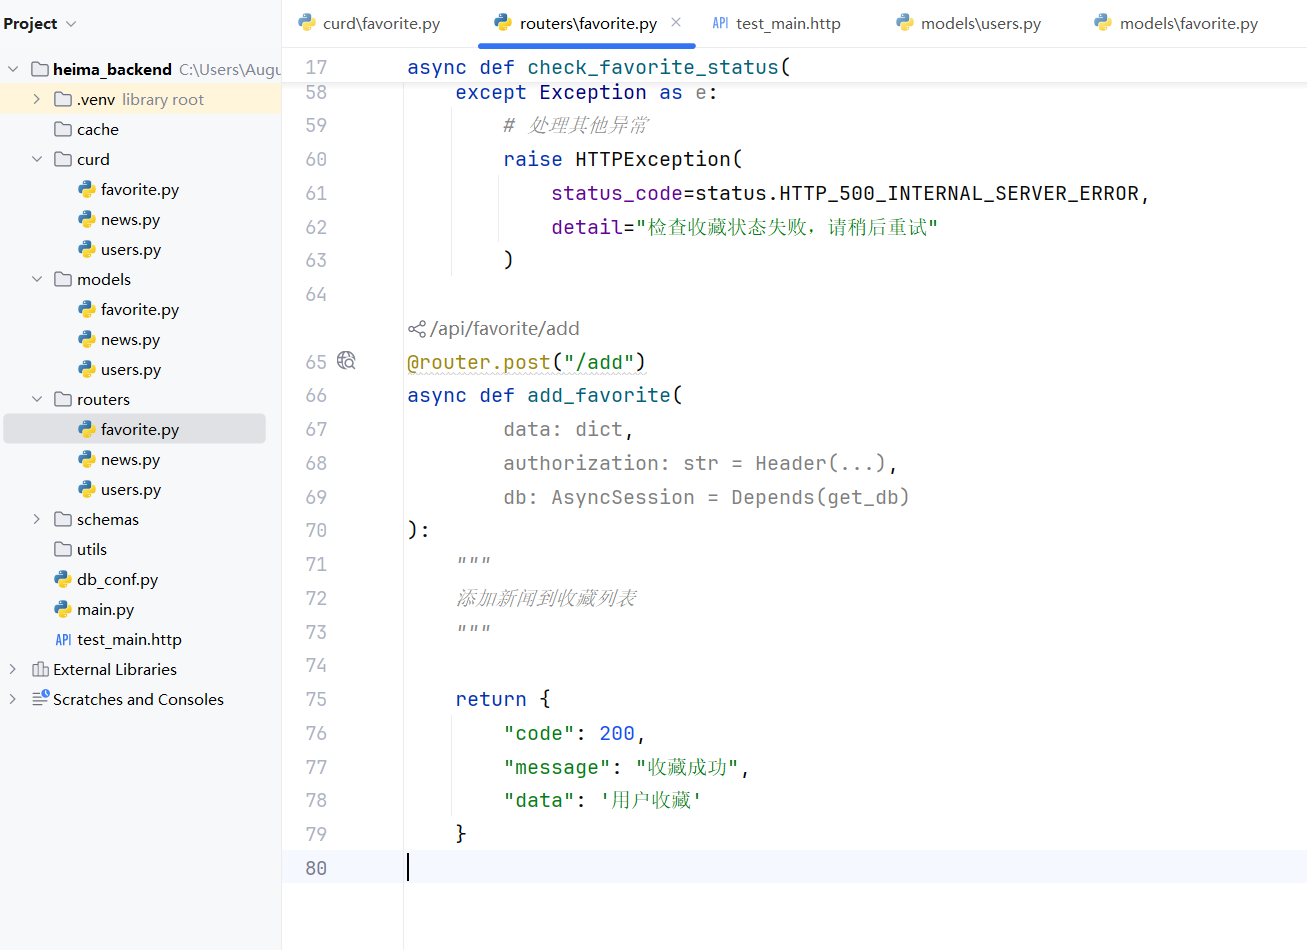Click the share icon beside /api/favorite/add
This screenshot has width=1307, height=950.
click(x=417, y=329)
